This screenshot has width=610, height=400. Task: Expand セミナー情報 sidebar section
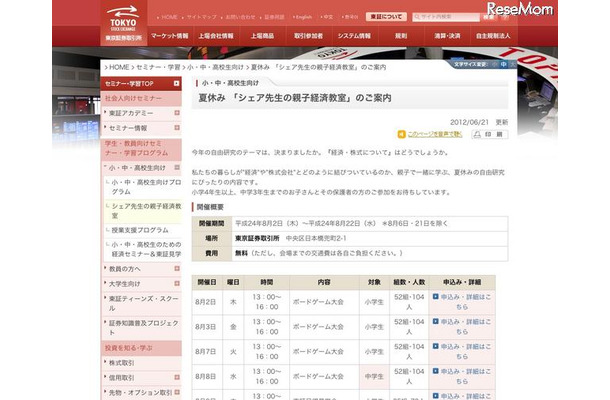pos(177,128)
